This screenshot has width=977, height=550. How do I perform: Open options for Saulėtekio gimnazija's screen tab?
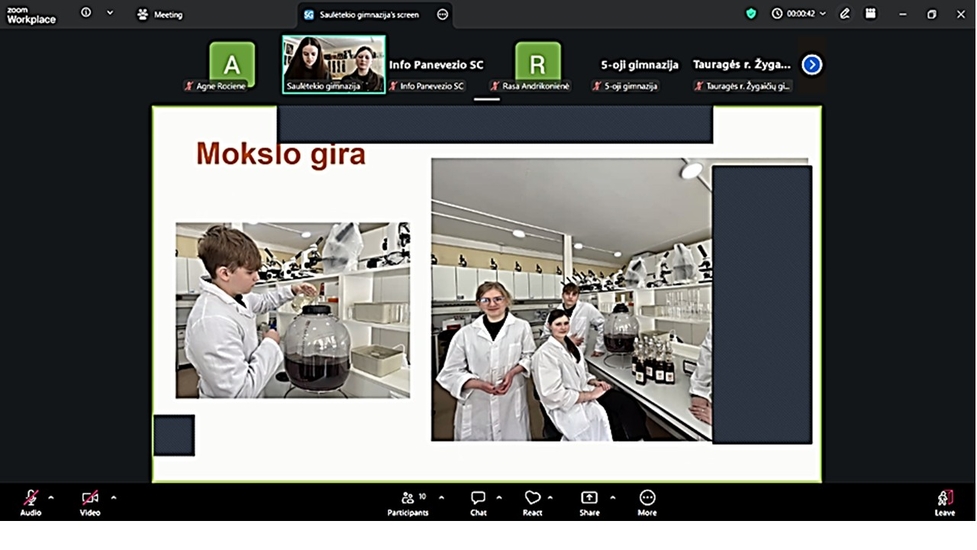pos(442,15)
